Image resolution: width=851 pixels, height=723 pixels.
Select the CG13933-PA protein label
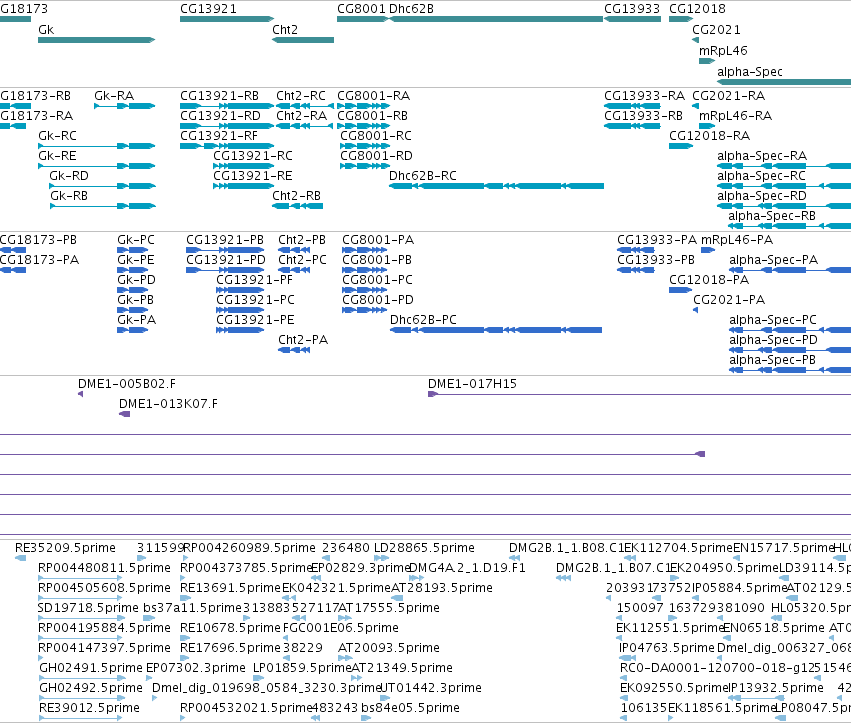pos(657,239)
